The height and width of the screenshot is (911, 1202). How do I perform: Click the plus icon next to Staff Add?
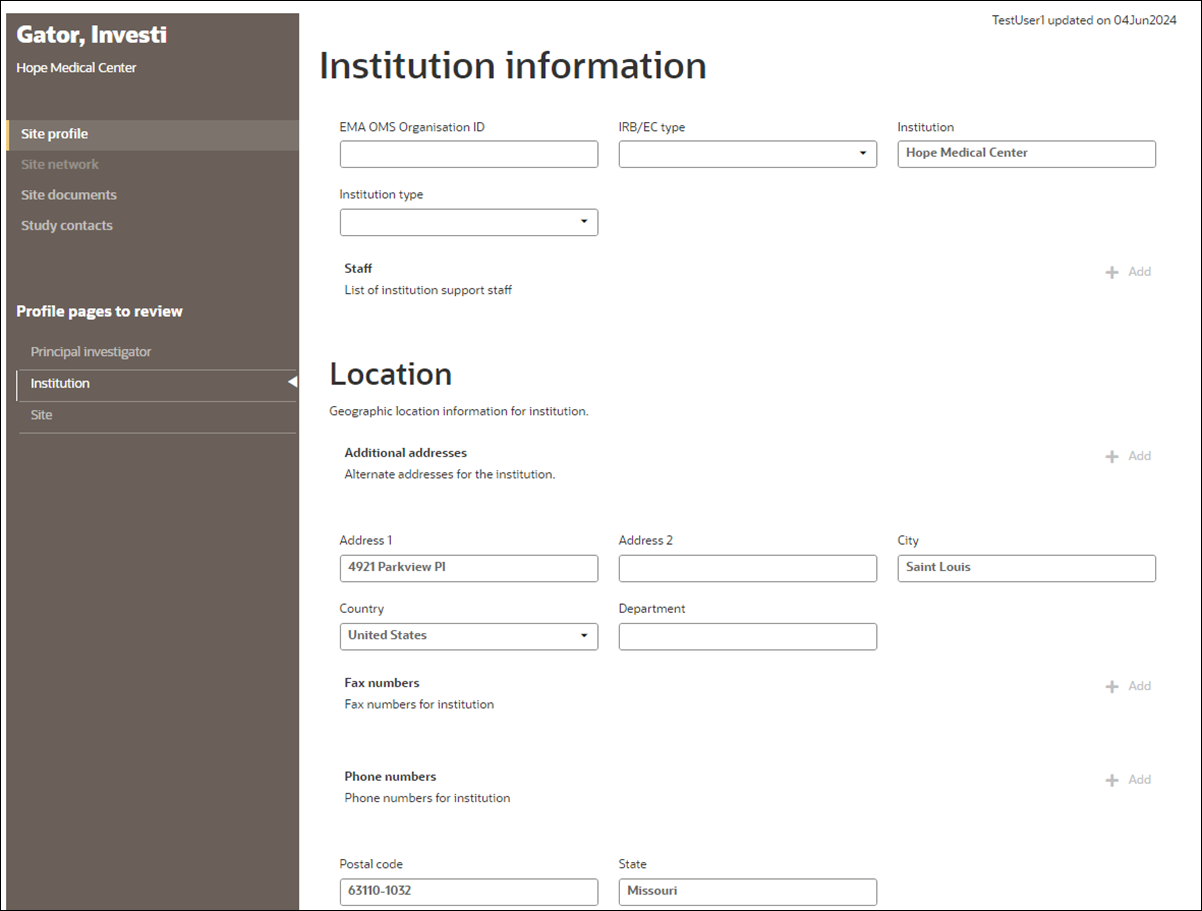(x=1111, y=272)
